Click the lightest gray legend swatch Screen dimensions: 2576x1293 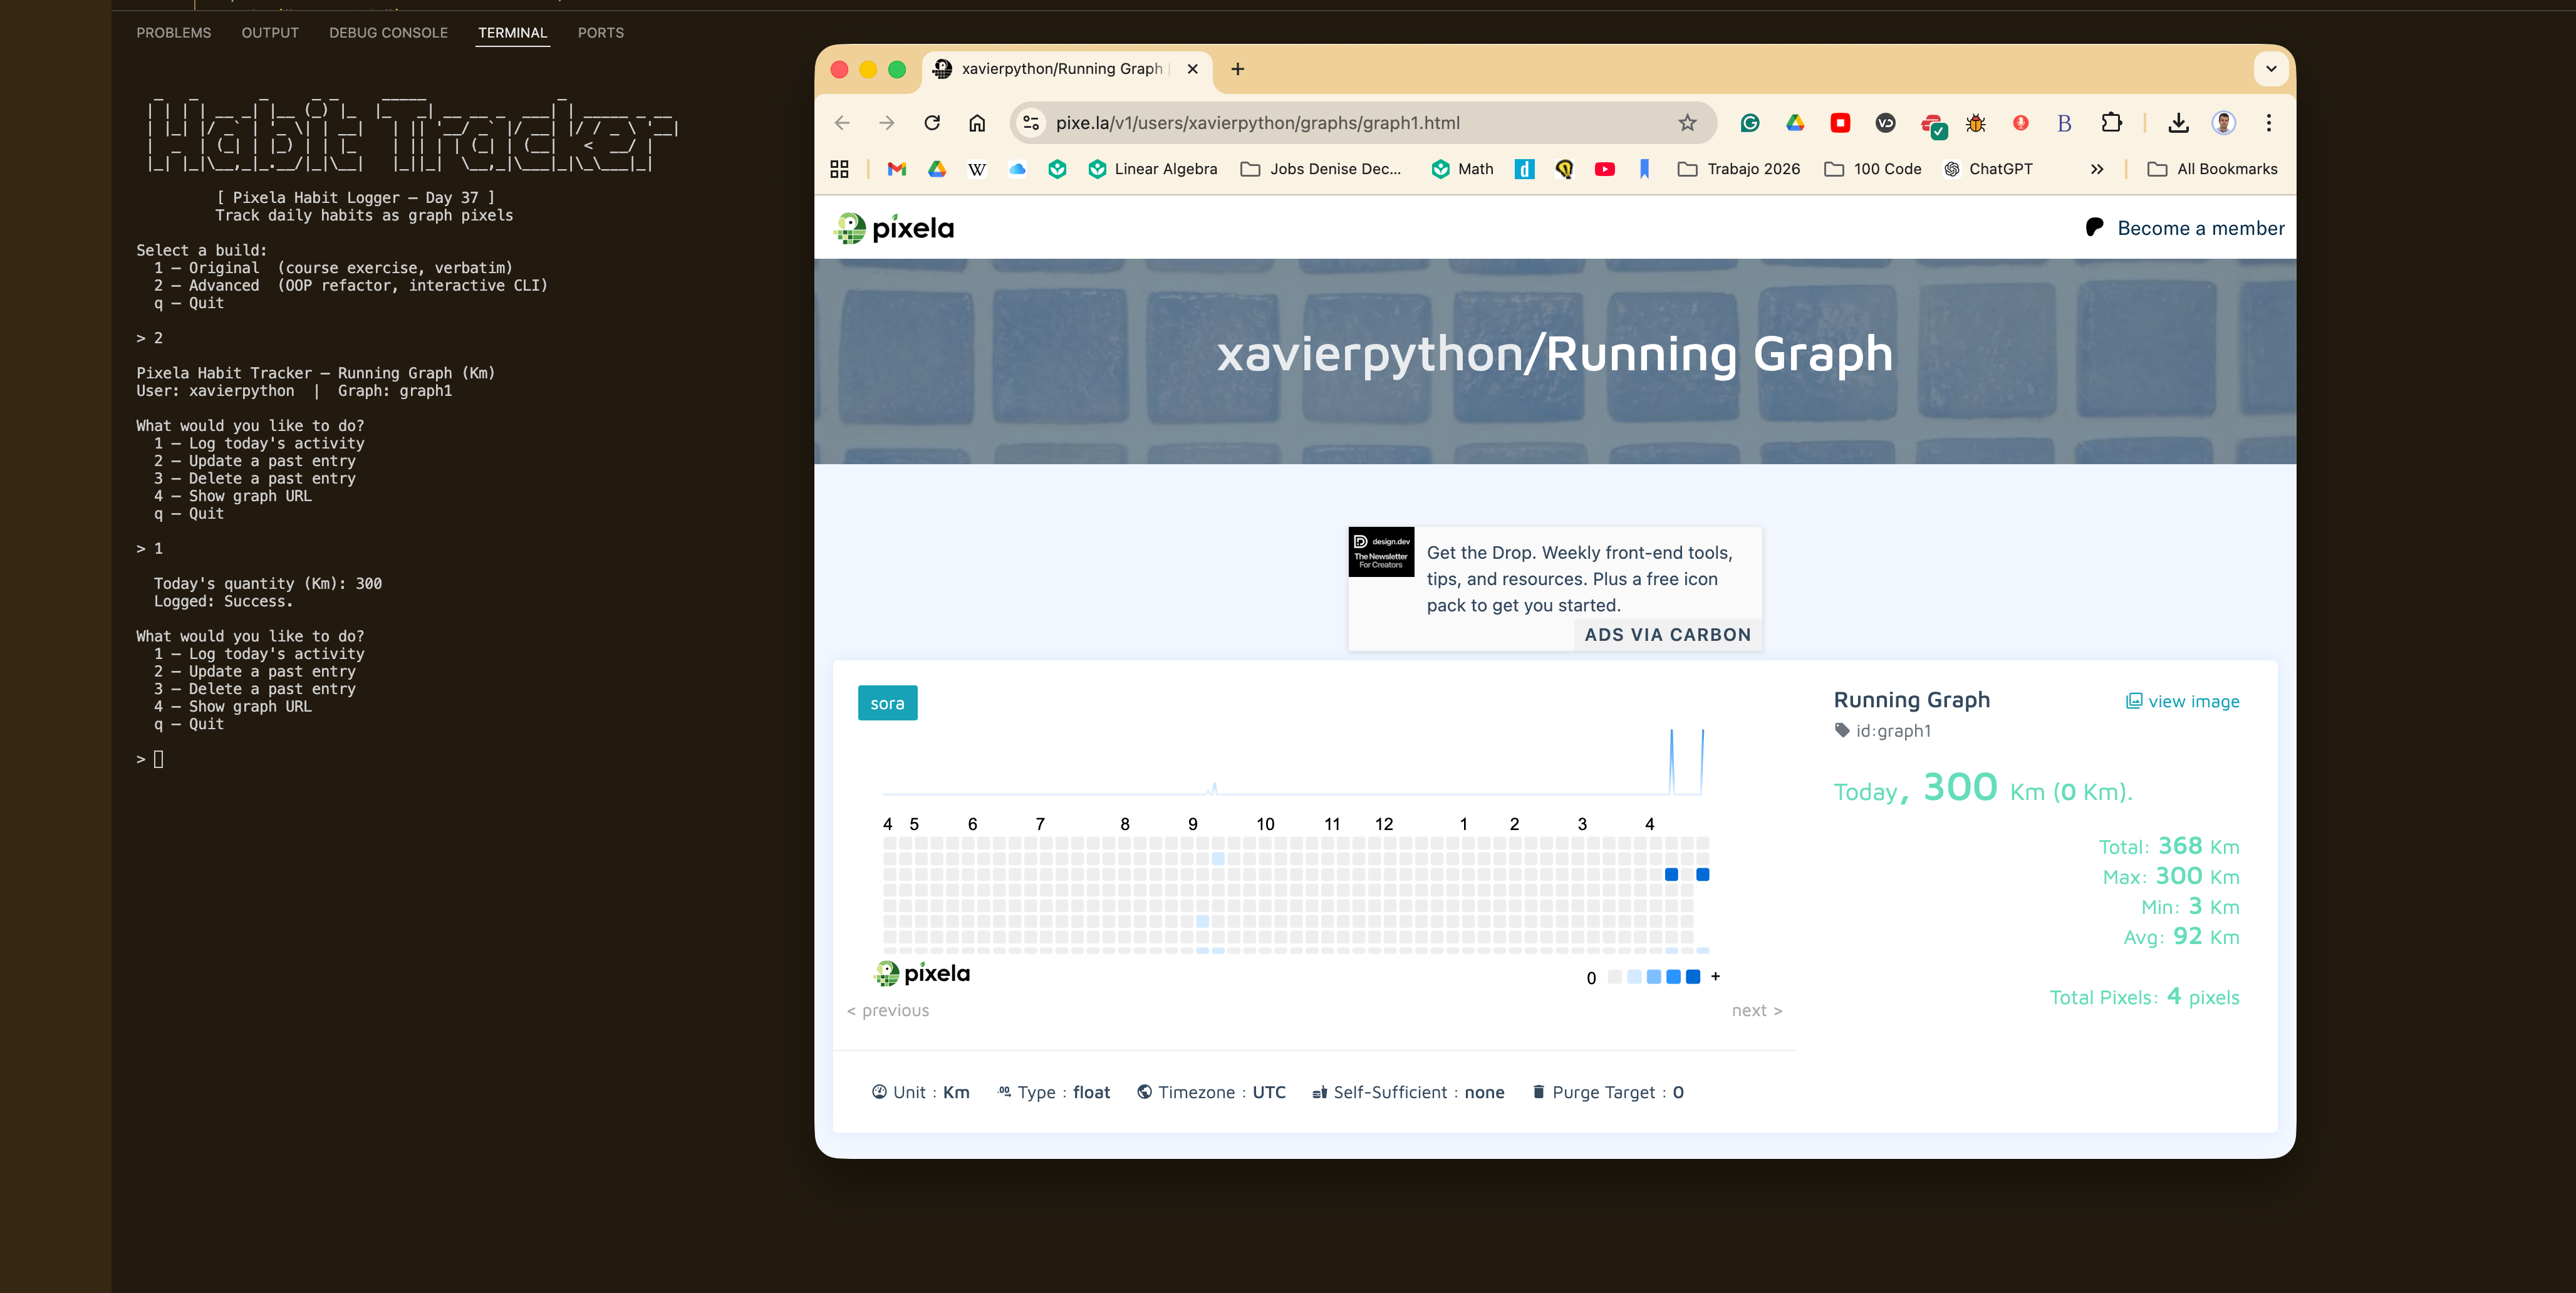coord(1614,977)
